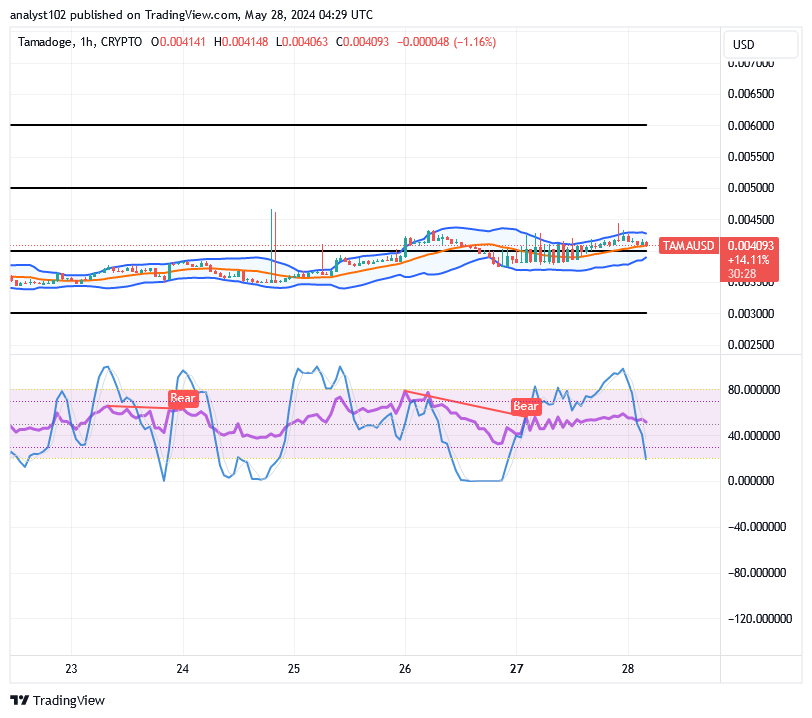Click the 0.006000 price axis label
The height and width of the screenshot is (718, 812).
coord(750,126)
